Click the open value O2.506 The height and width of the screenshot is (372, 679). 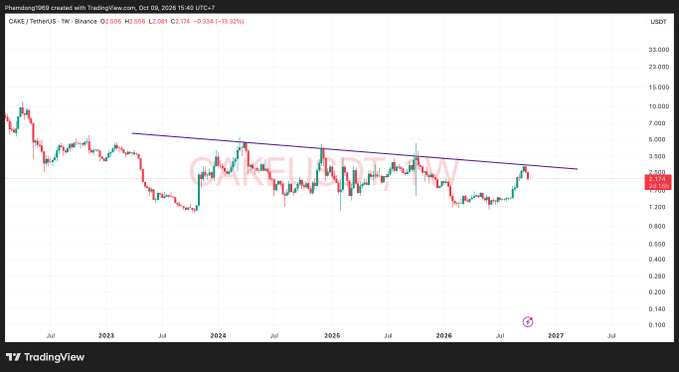pyautogui.click(x=111, y=21)
